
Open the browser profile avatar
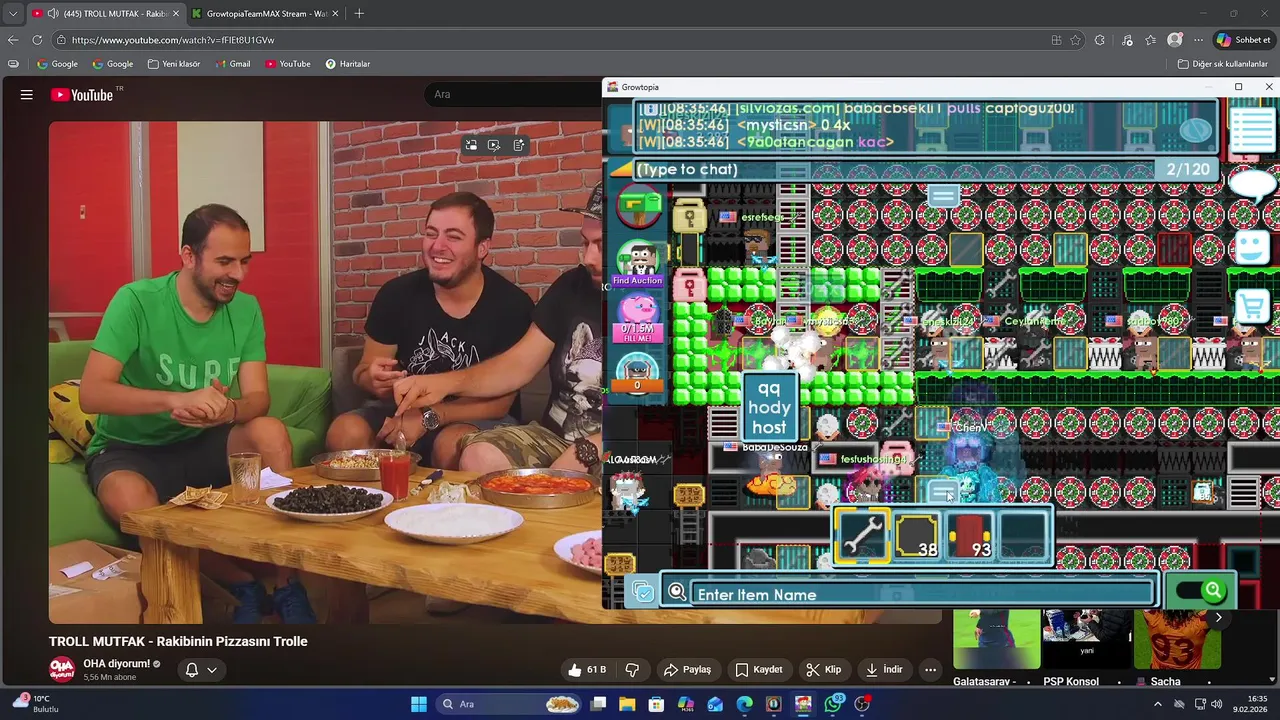[1174, 40]
